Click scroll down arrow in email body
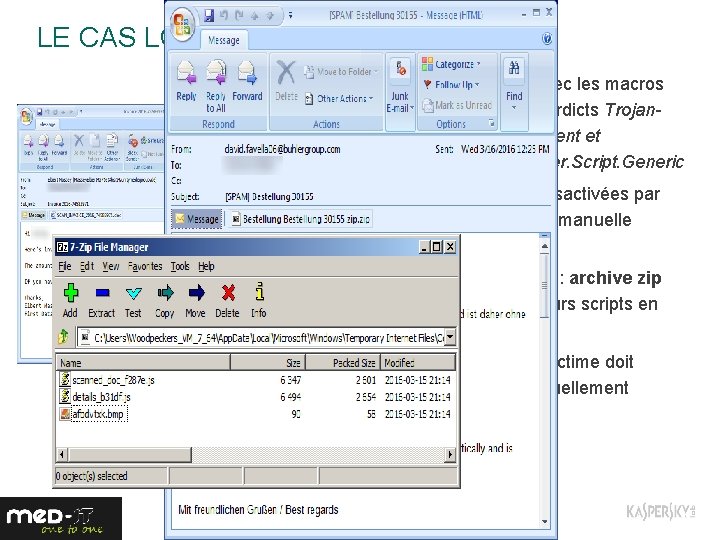Screen dimensions: 720x540 tap(545, 521)
